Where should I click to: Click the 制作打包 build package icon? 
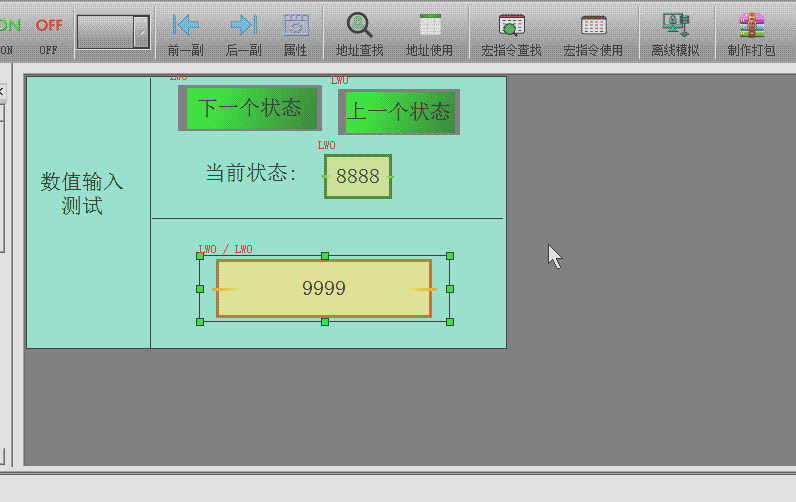click(x=751, y=26)
